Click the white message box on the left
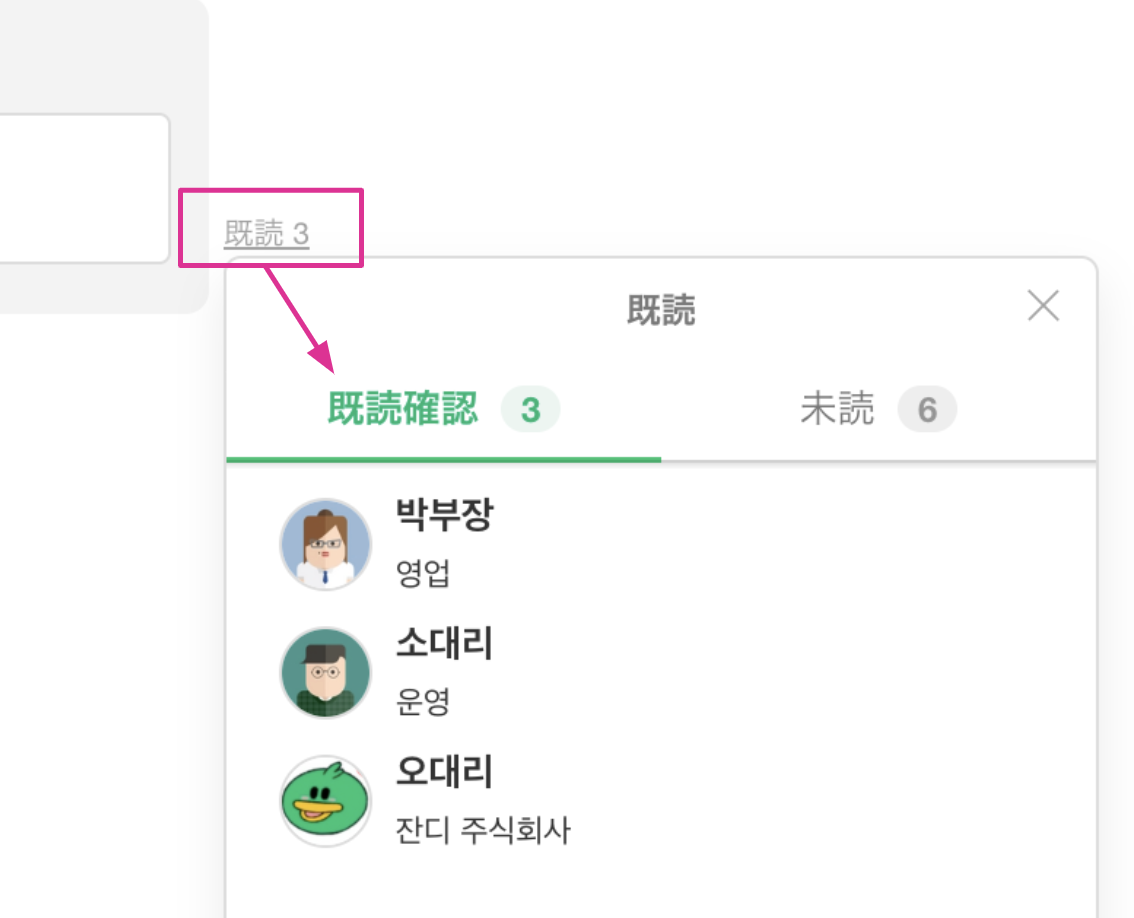The image size is (1134, 918). click(80, 188)
